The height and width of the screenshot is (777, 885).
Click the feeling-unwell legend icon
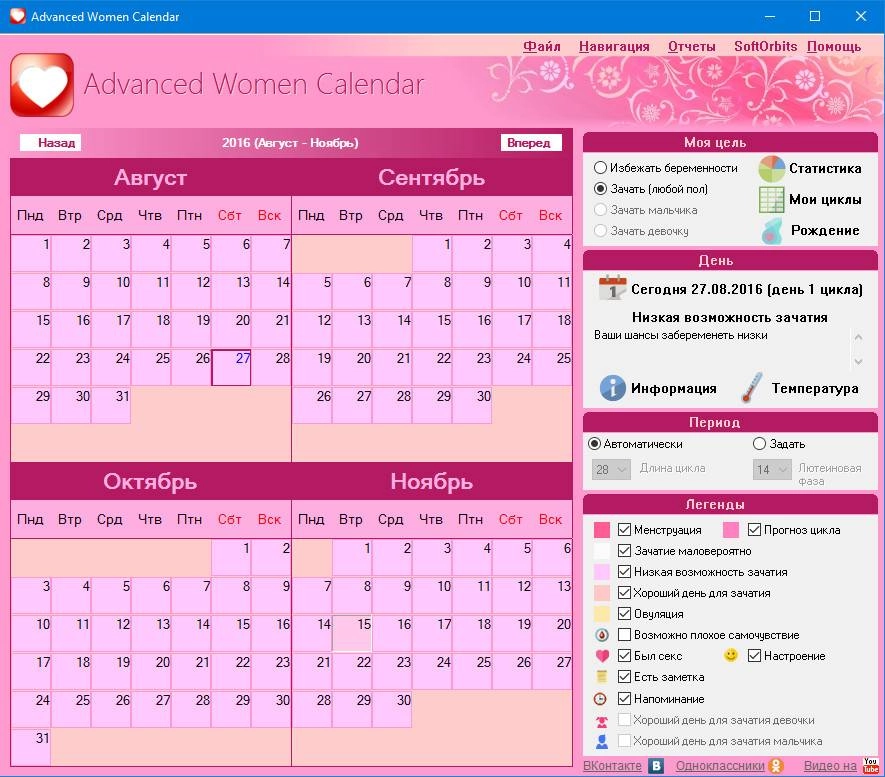602,635
